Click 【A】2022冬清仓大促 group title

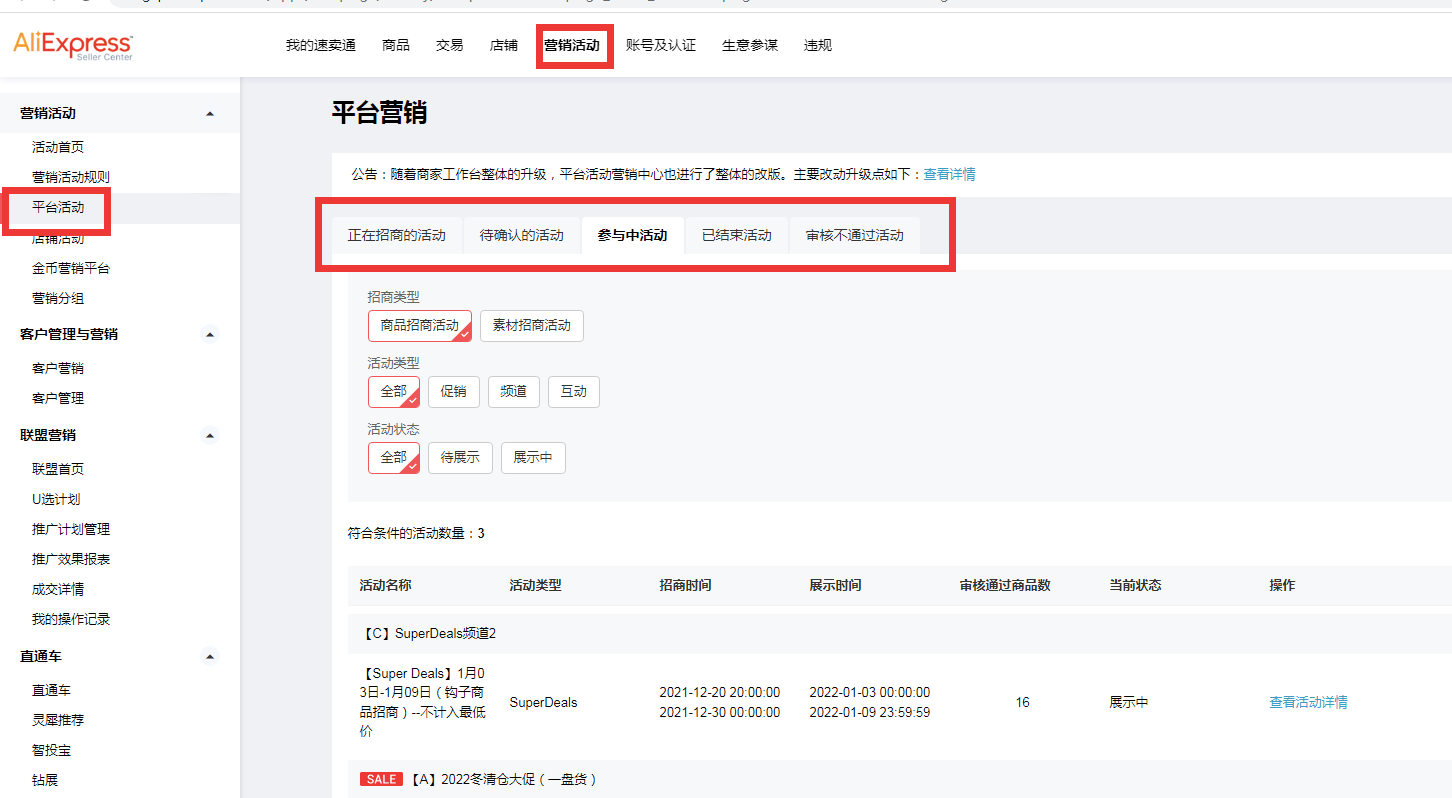point(504,779)
